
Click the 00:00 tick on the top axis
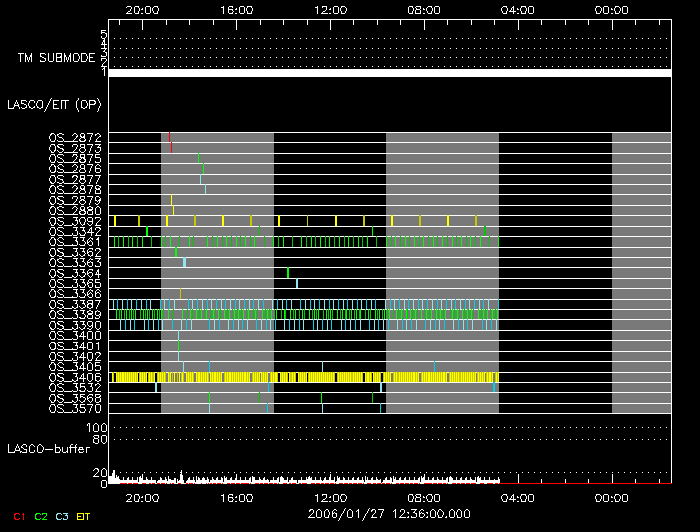(x=611, y=10)
